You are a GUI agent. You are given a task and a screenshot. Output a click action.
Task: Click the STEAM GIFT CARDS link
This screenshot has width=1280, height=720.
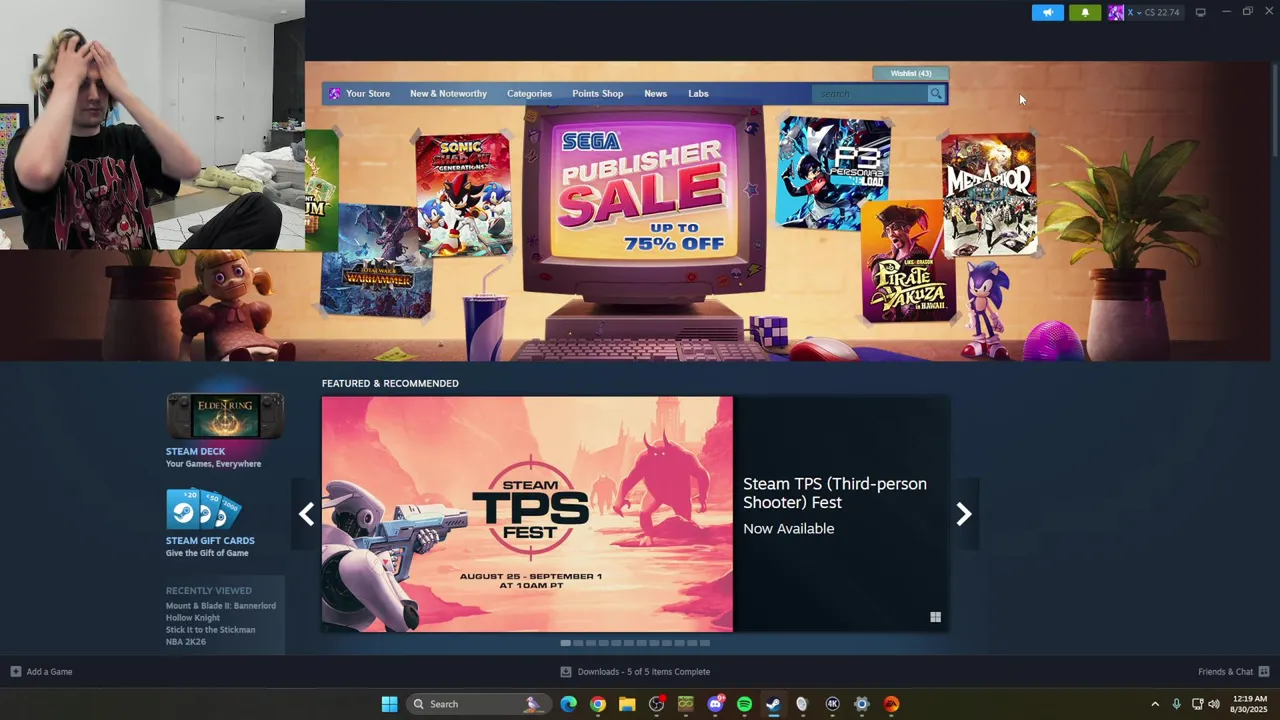pyautogui.click(x=210, y=541)
